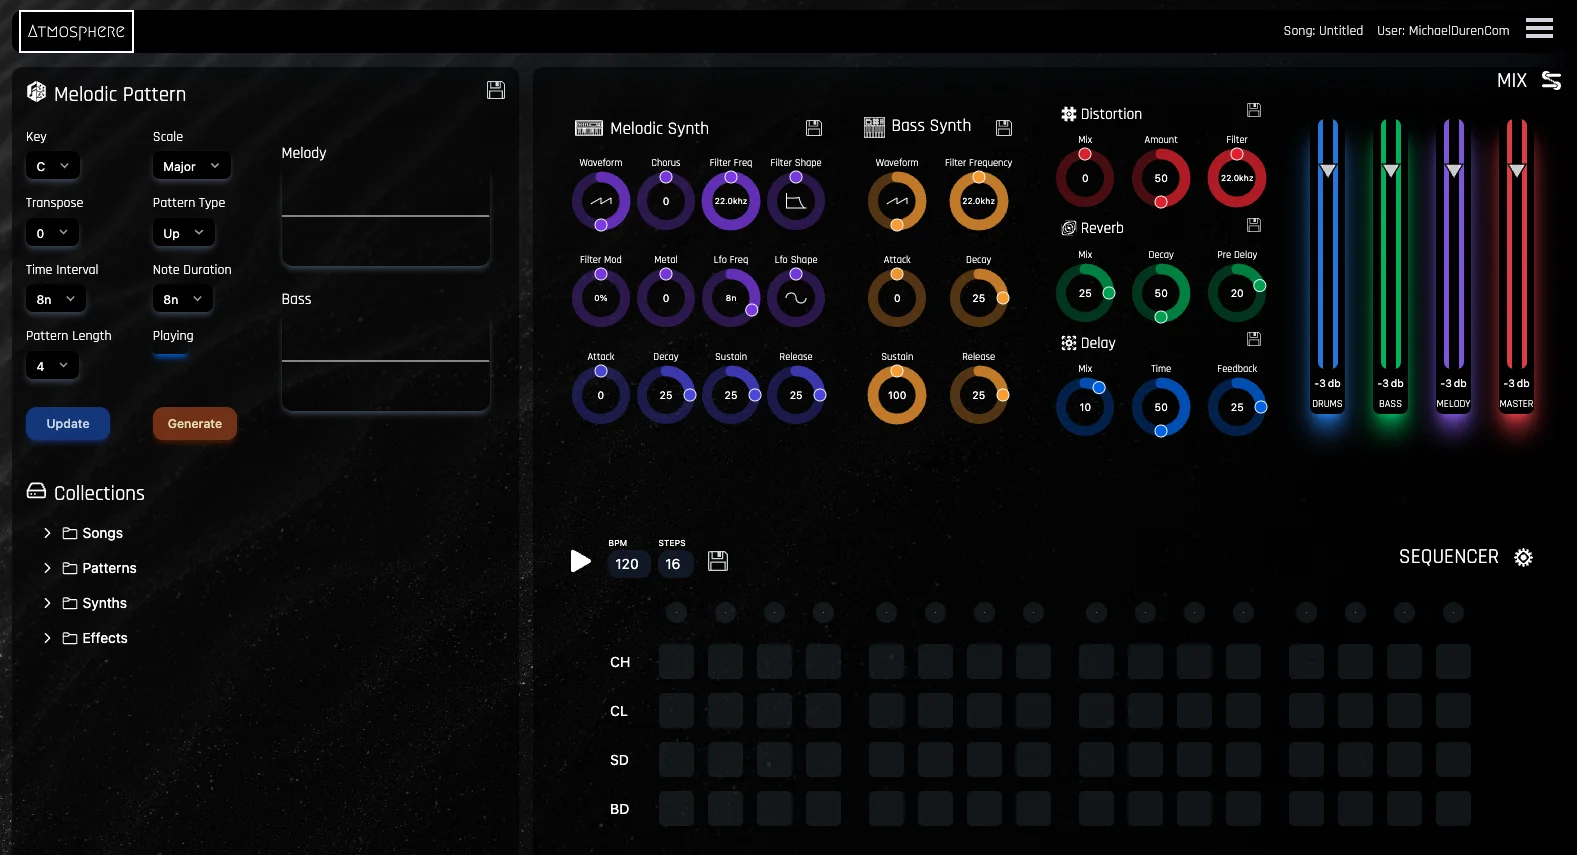This screenshot has width=1577, height=855.
Task: Click the BPM field showing 120
Action: coord(627,564)
